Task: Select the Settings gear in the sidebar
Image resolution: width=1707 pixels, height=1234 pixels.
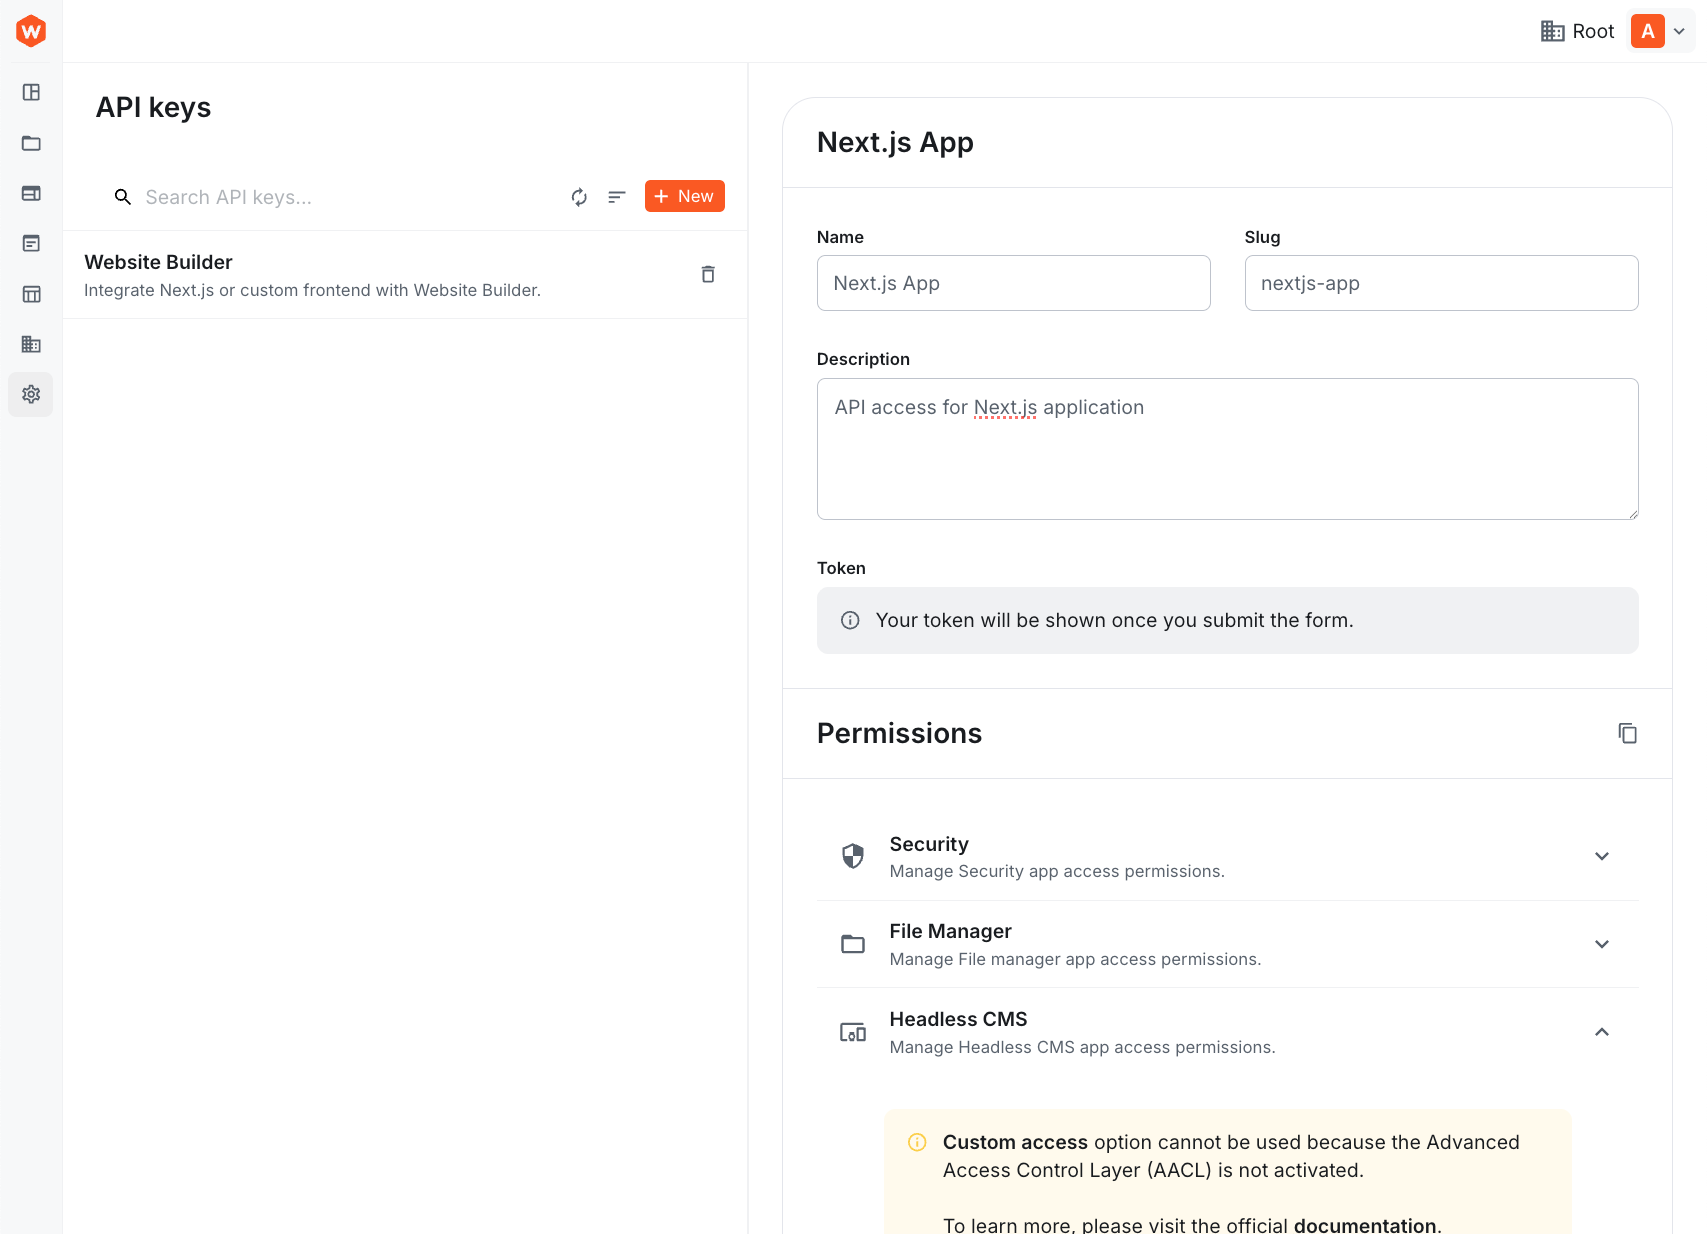Action: (x=30, y=394)
